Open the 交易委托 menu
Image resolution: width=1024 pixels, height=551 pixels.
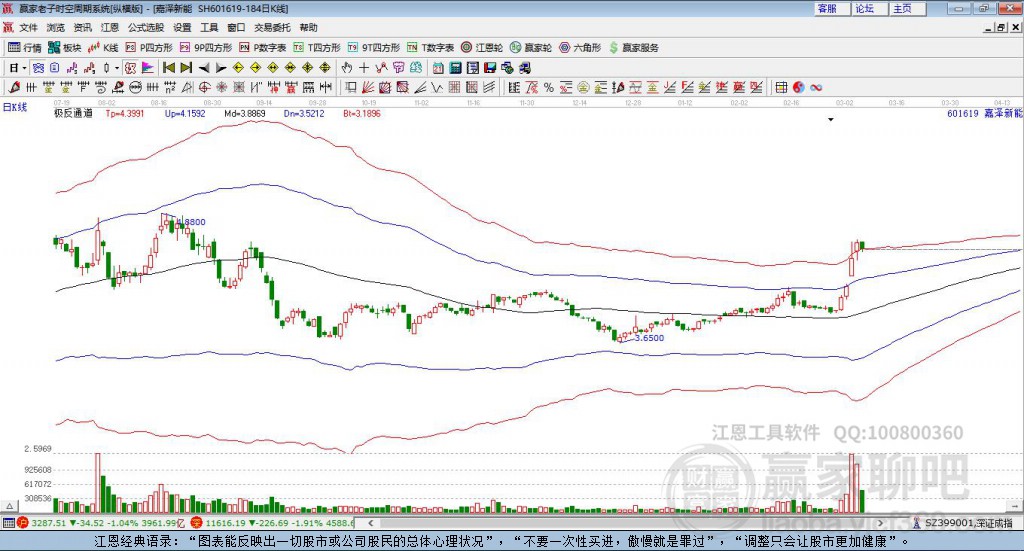tap(272, 27)
